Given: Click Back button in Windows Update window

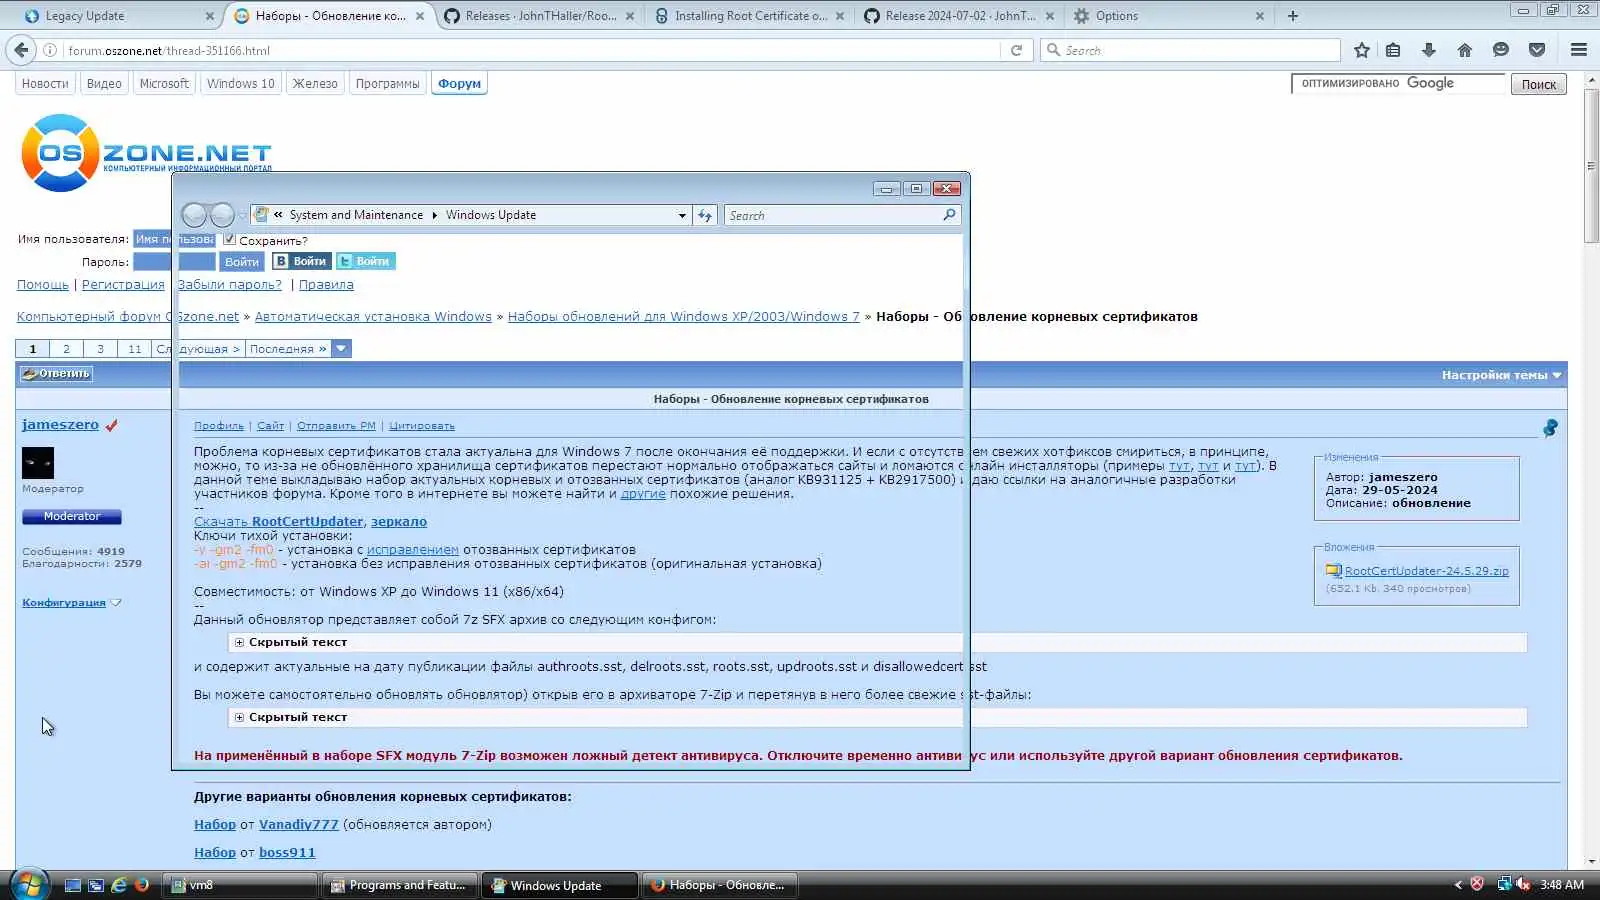Looking at the screenshot, I should coord(194,215).
